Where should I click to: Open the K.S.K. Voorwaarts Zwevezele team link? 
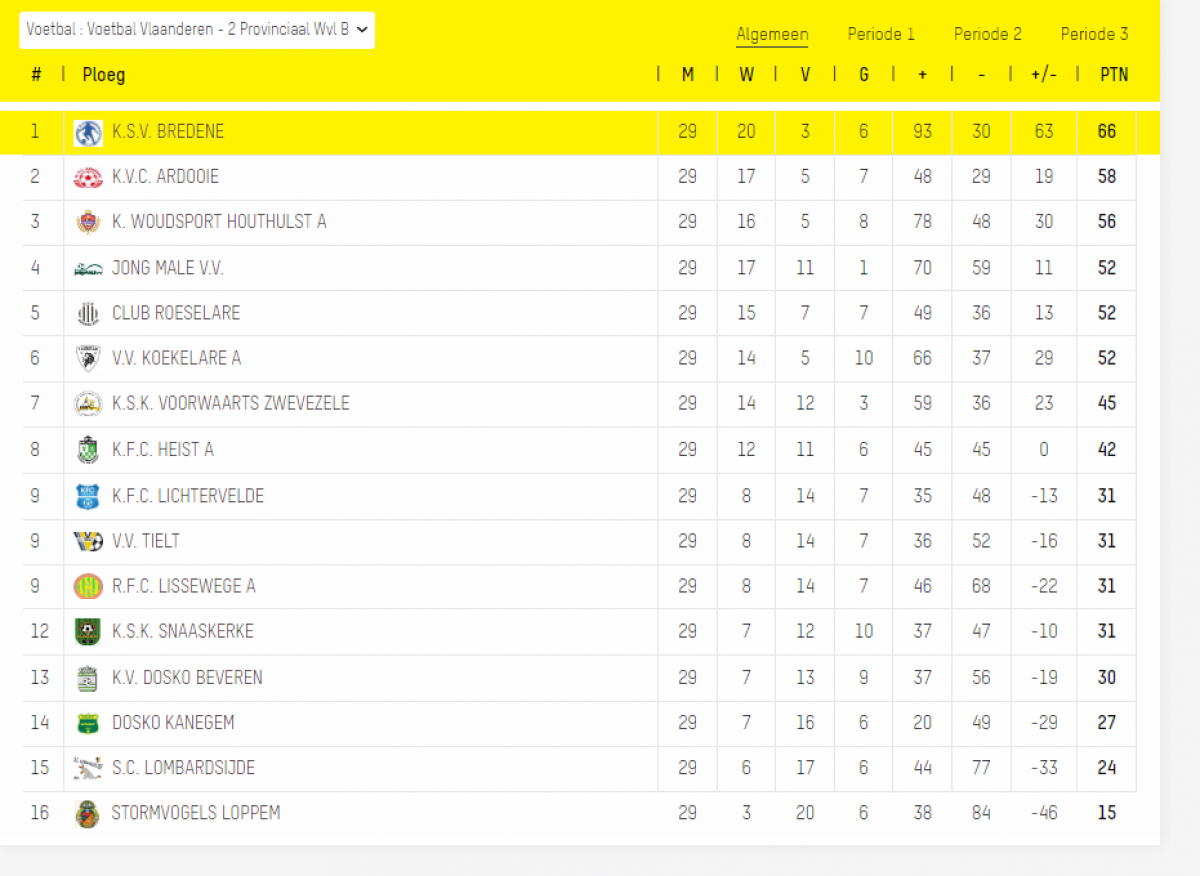point(231,404)
